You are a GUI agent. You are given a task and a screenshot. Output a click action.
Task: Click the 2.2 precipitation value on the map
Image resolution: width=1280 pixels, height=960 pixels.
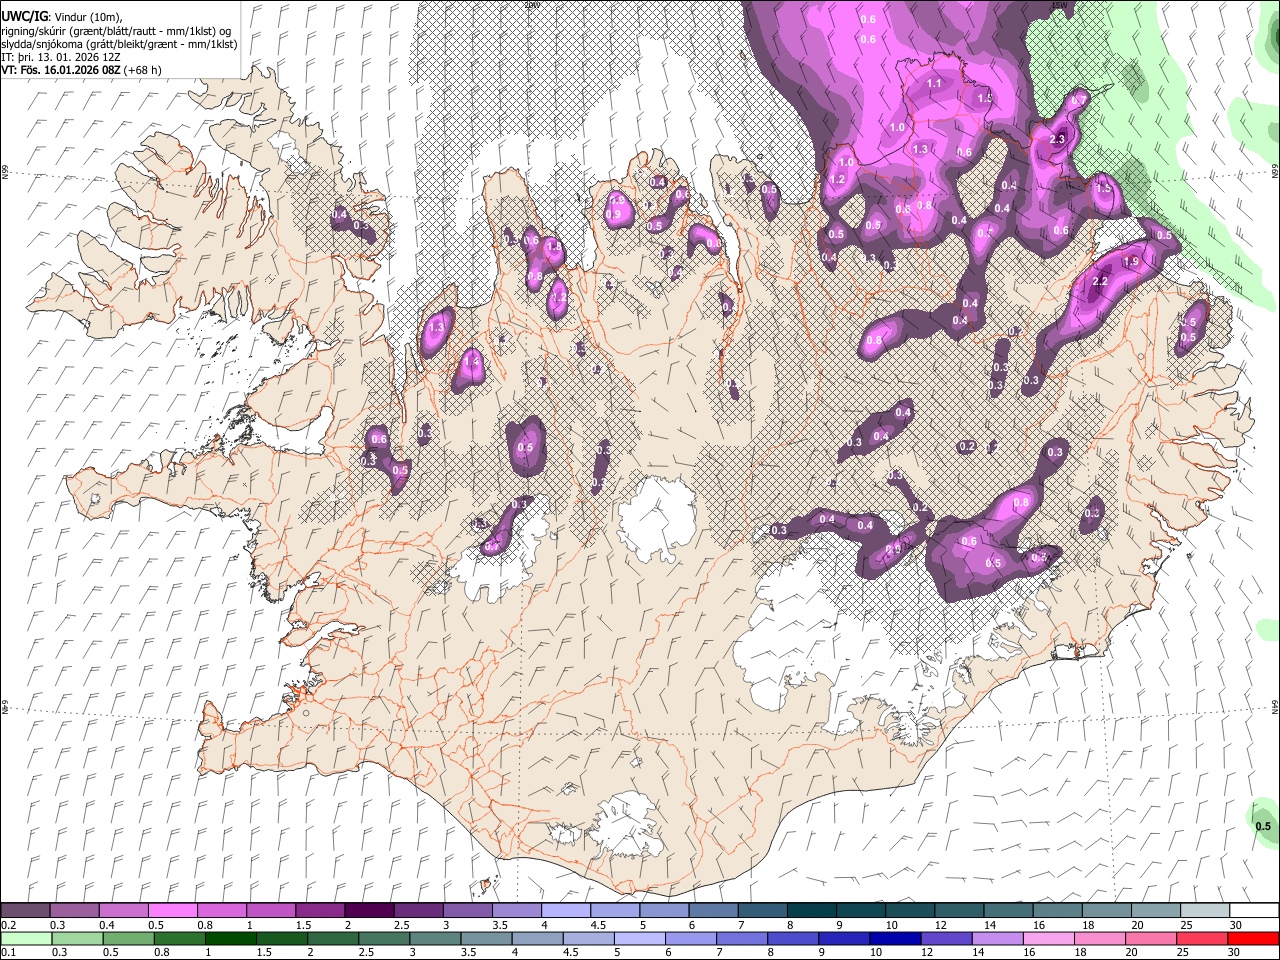tap(1100, 282)
